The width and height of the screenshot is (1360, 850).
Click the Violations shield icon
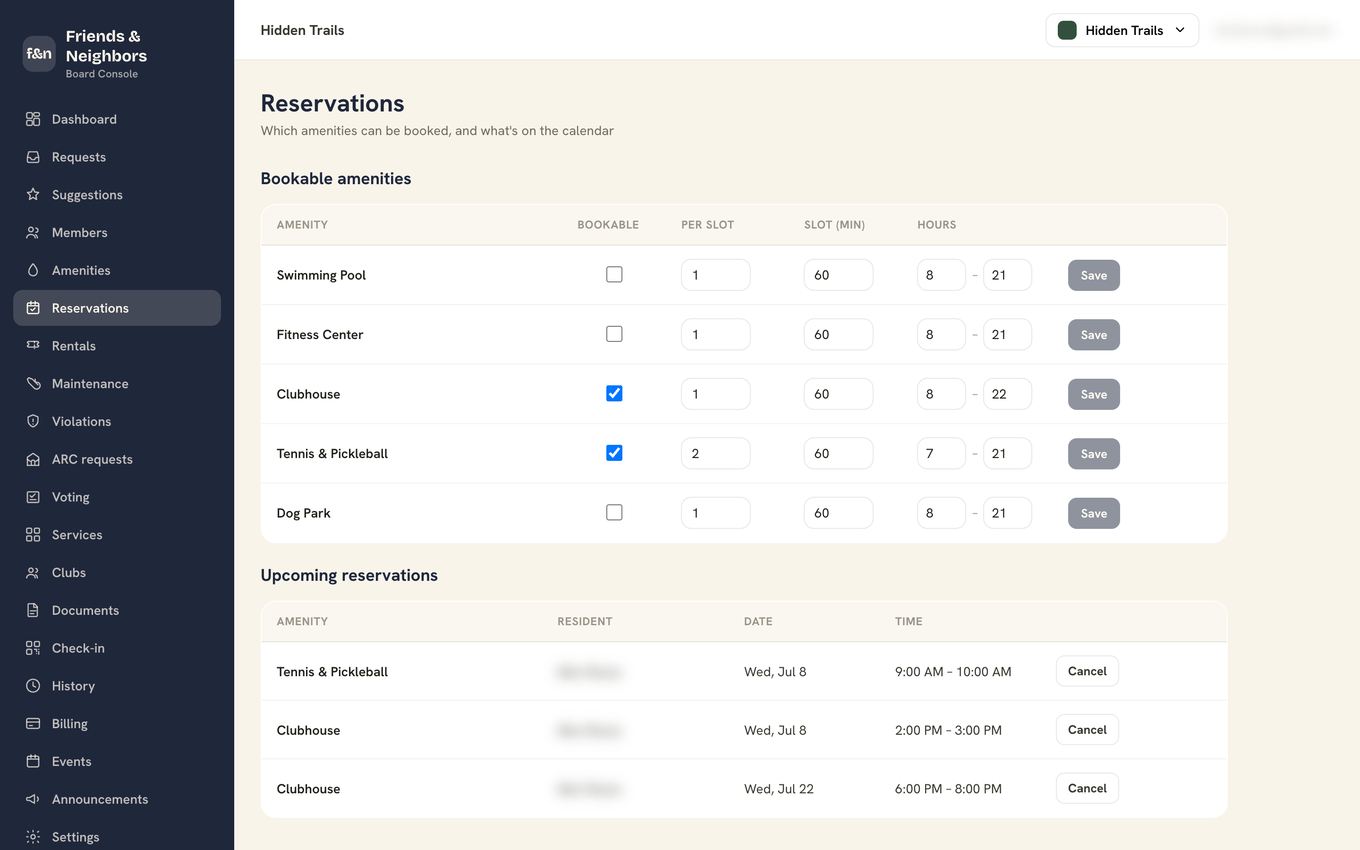click(x=33, y=422)
